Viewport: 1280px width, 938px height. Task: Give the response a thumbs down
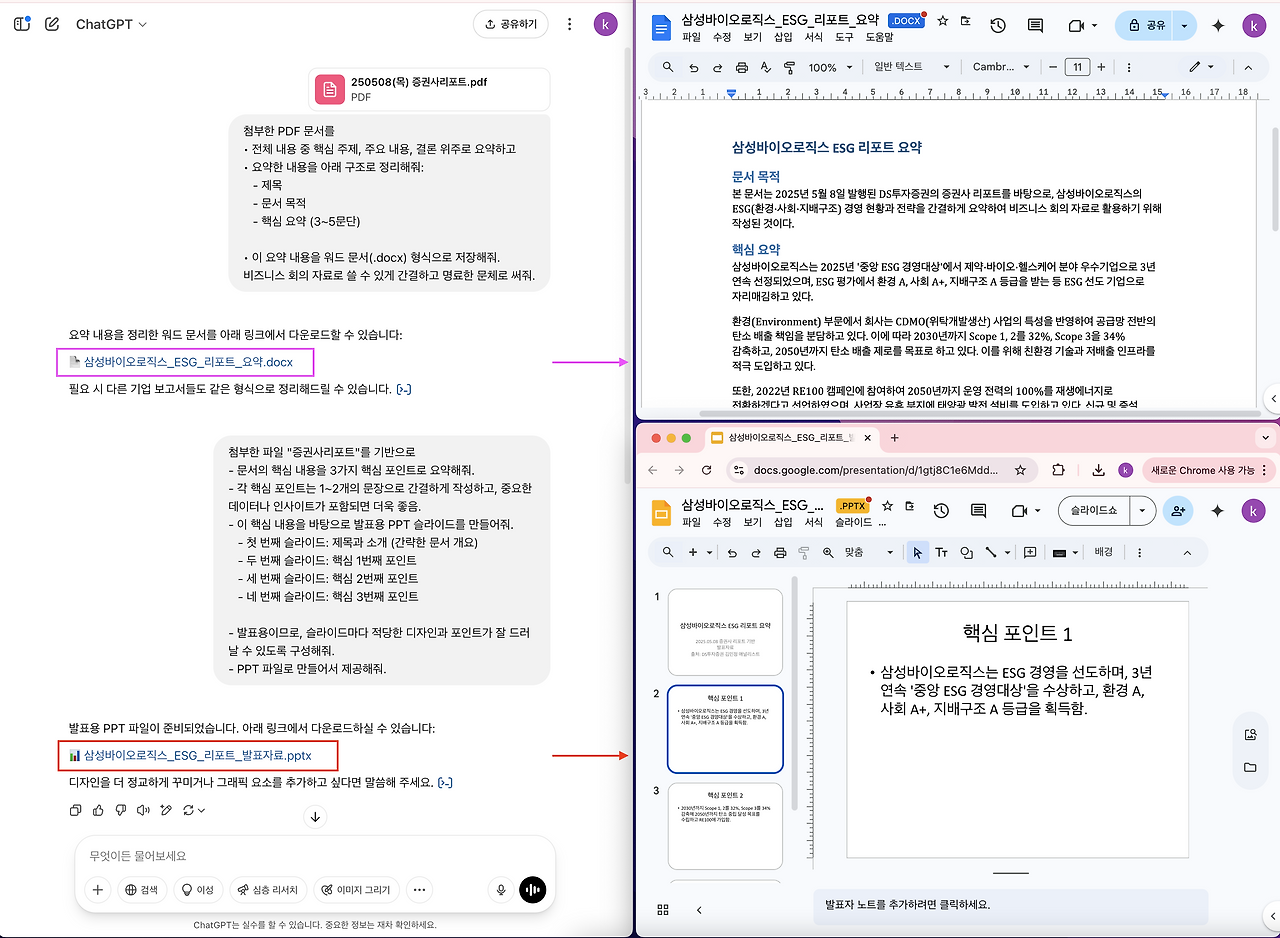pyautogui.click(x=120, y=810)
